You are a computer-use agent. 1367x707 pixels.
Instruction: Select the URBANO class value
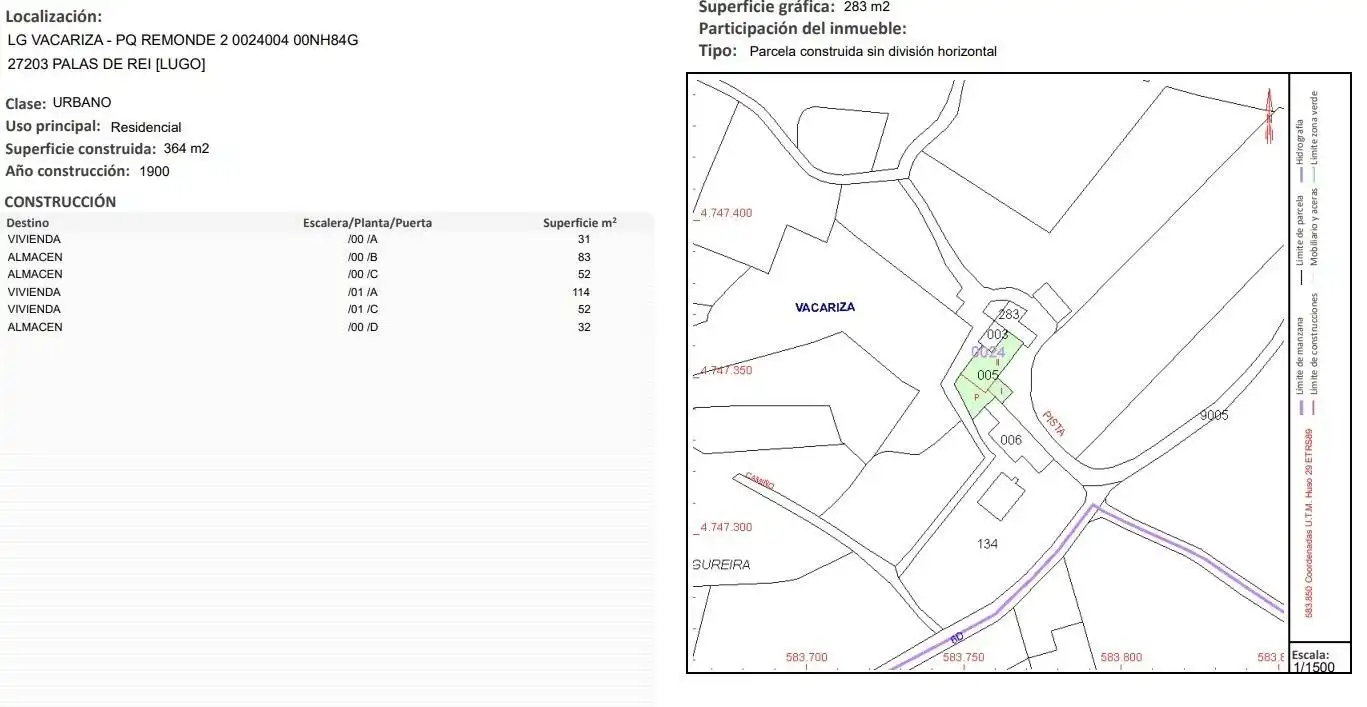(x=82, y=102)
